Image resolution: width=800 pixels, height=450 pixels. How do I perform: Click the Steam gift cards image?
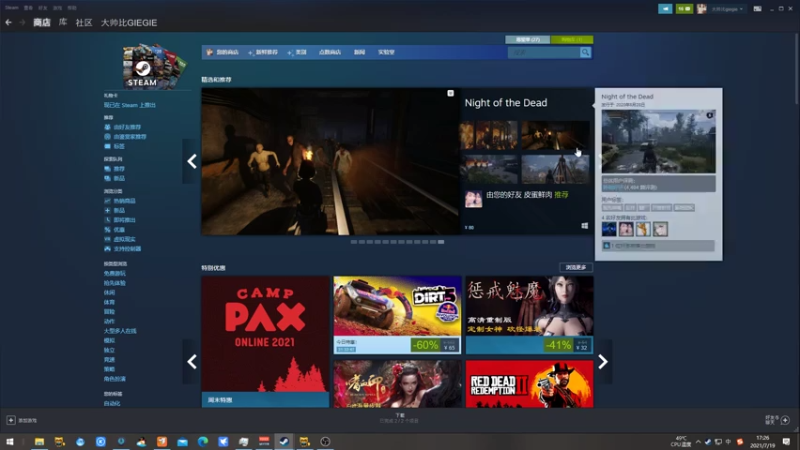pyautogui.click(x=153, y=66)
